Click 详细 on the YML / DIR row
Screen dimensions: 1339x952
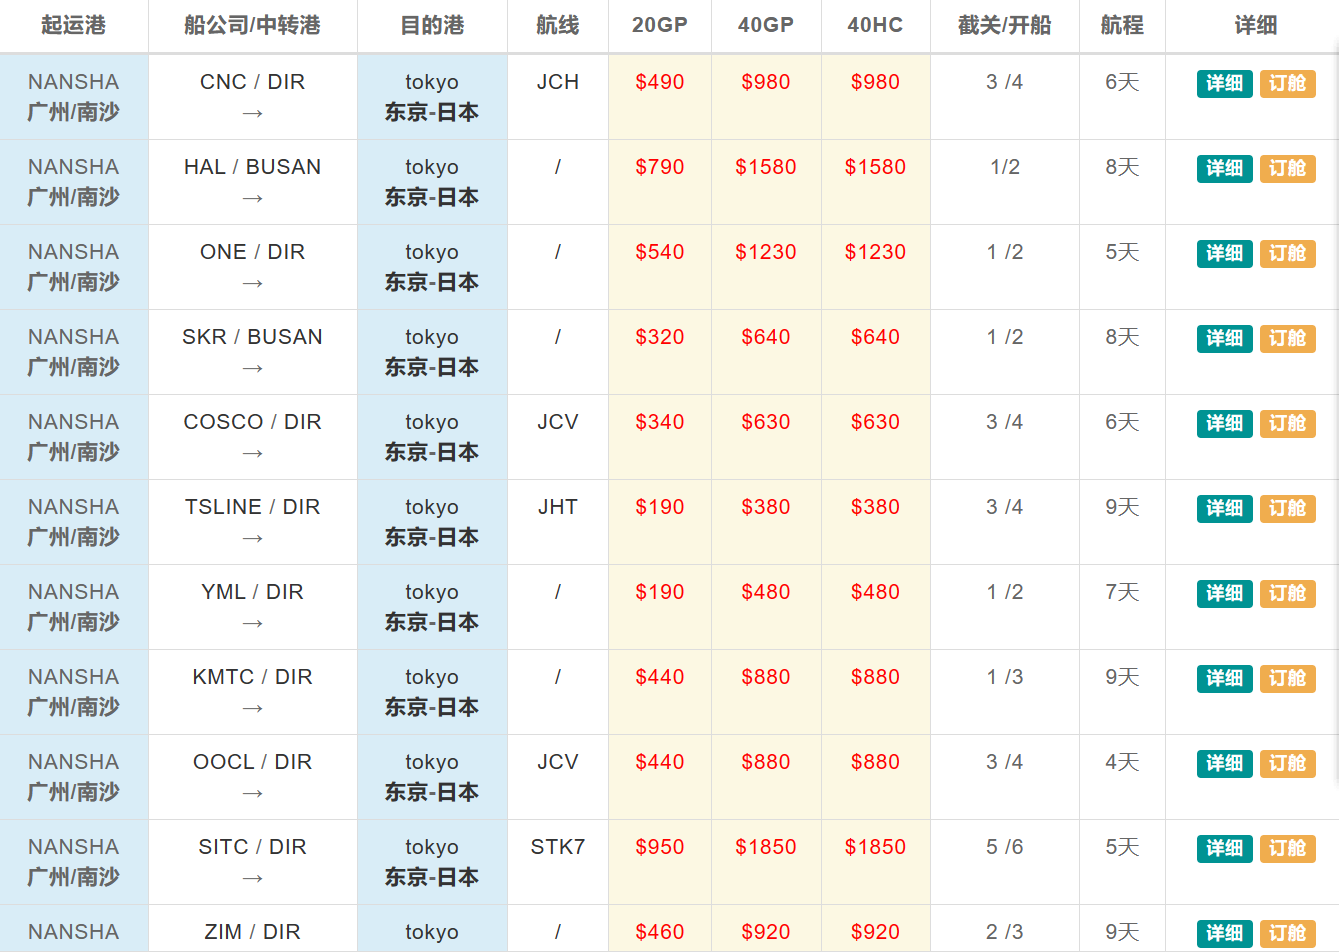1223,594
